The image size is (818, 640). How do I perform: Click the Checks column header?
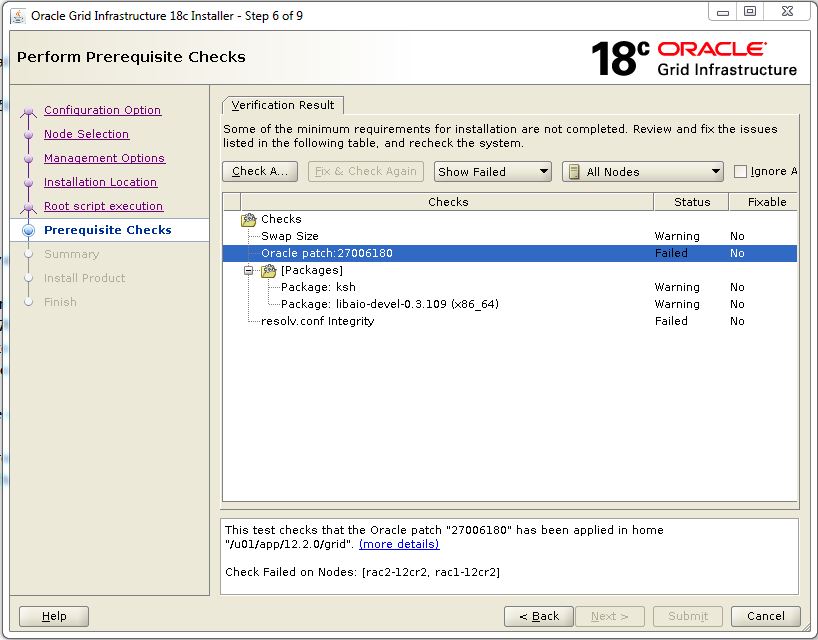tap(448, 202)
